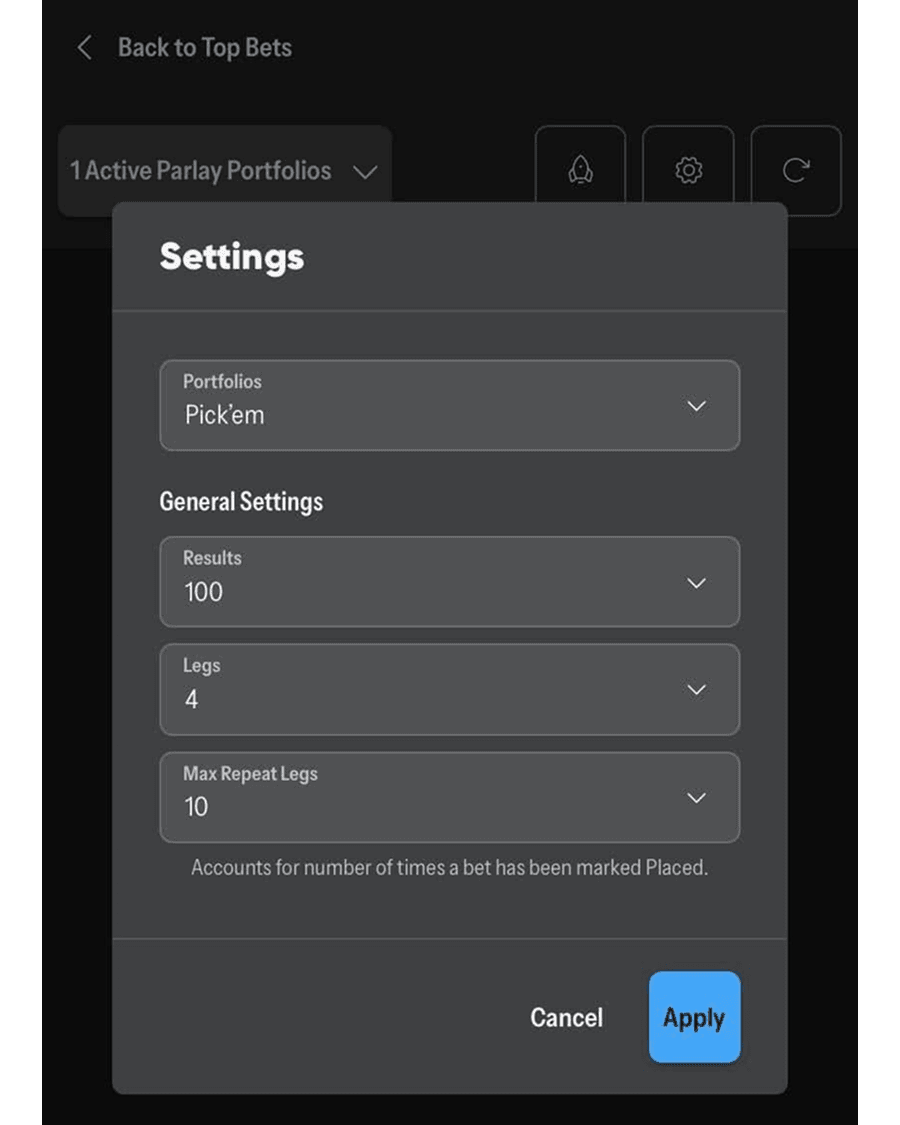Image resolution: width=900 pixels, height=1125 pixels.
Task: Expand the Max Repeat Legs dropdown
Action: tap(449, 797)
